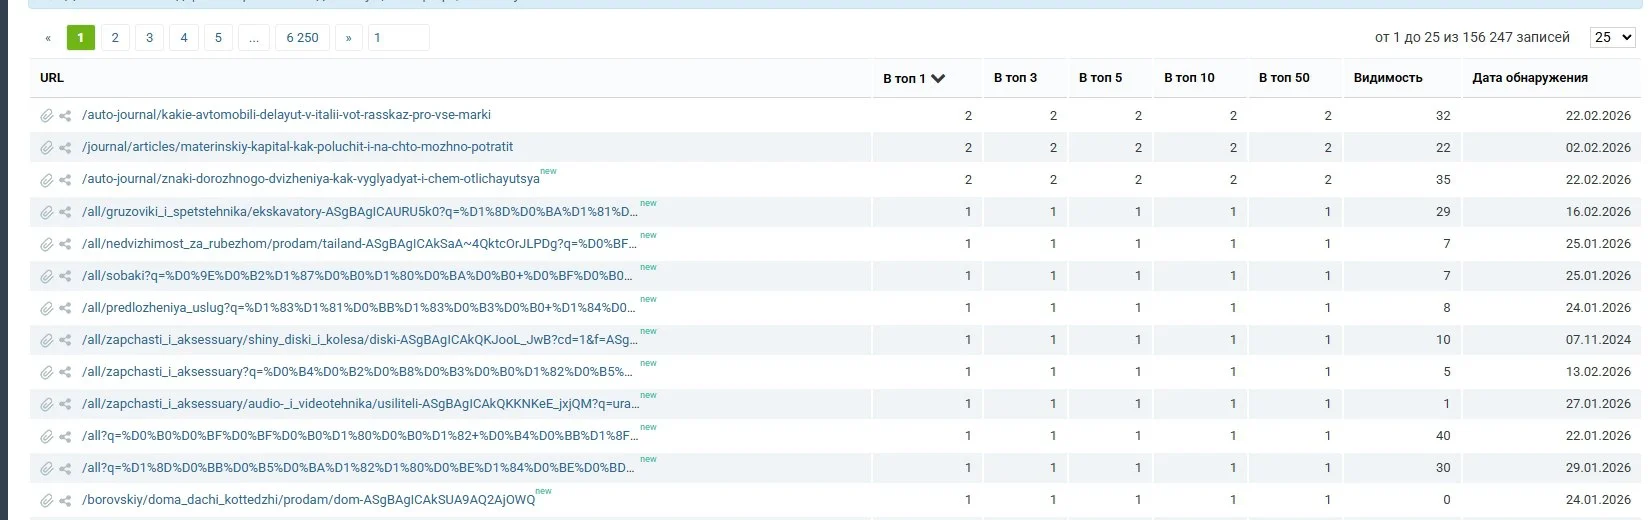Go to pagination page 2
Viewport: 1649px width, 520px height.
[x=115, y=38]
